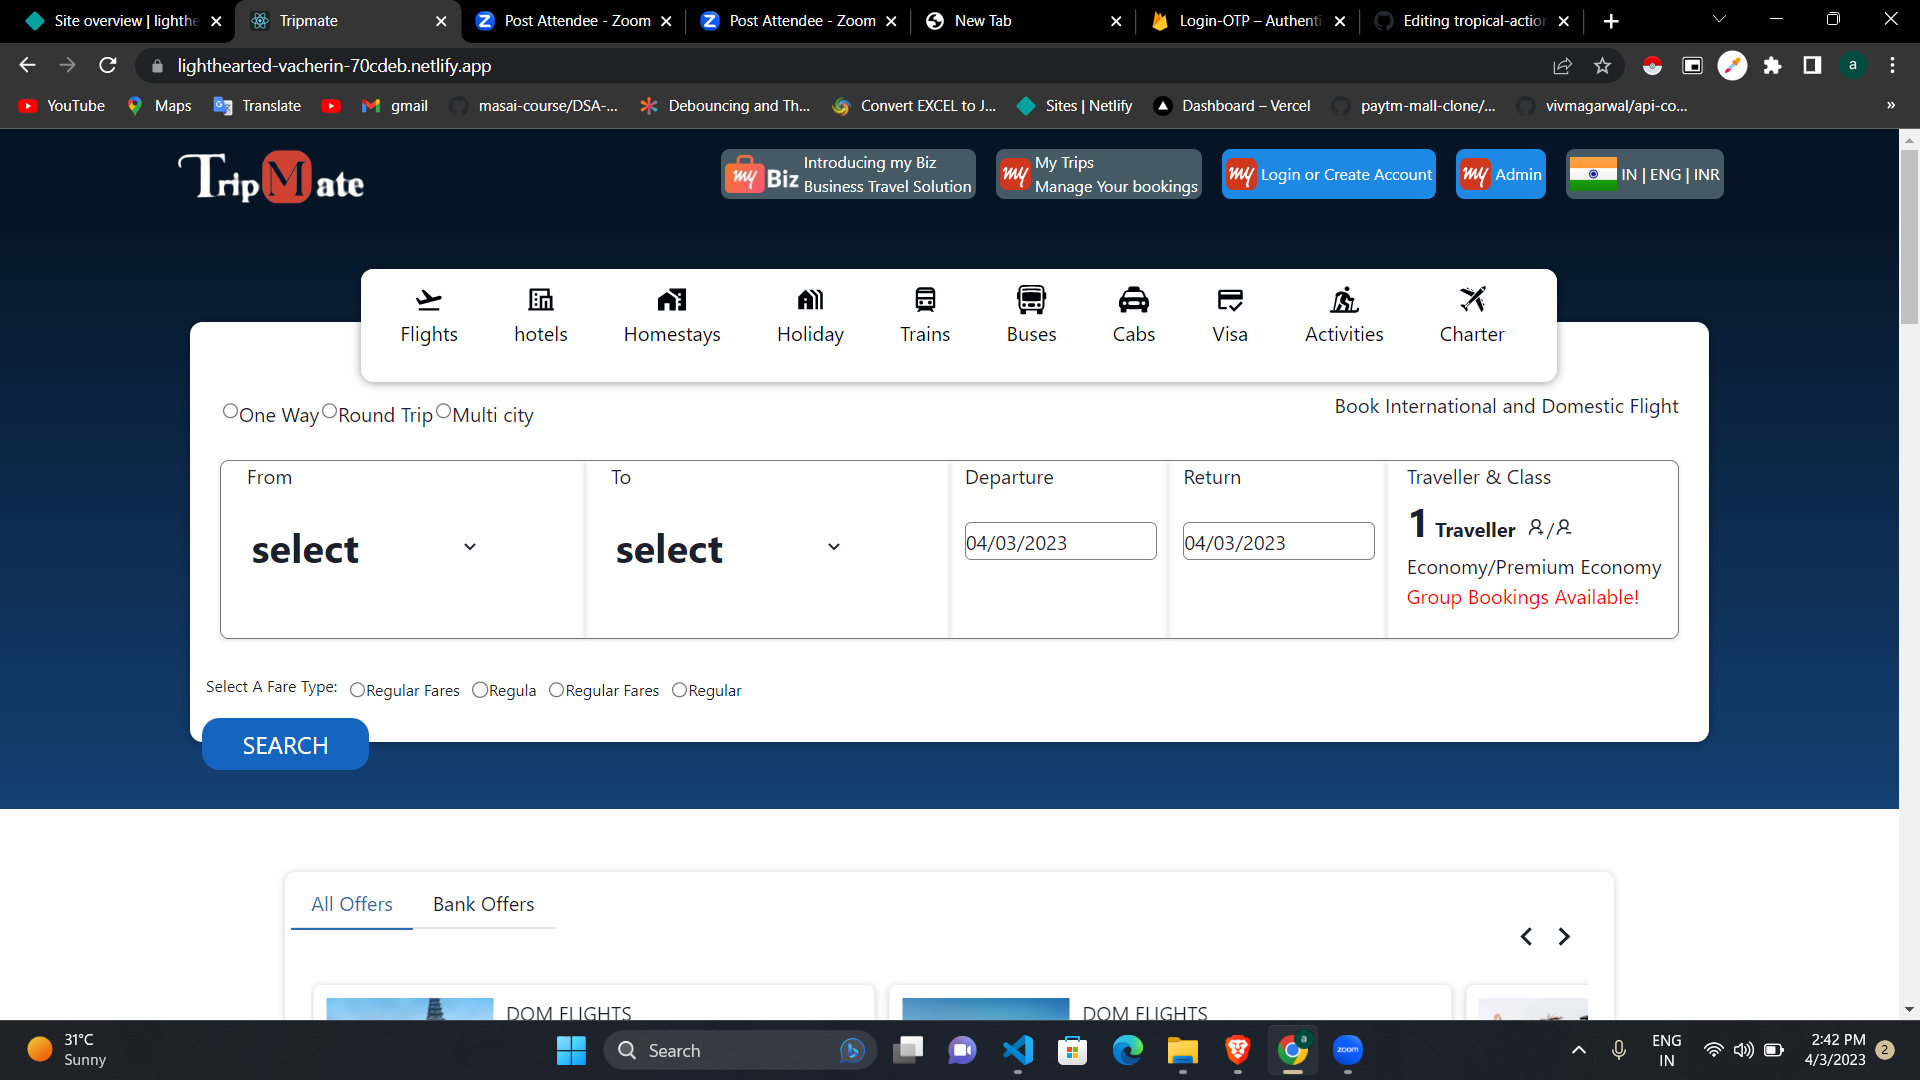Image resolution: width=1920 pixels, height=1080 pixels.
Task: Select the Charter icon
Action: (x=1471, y=313)
